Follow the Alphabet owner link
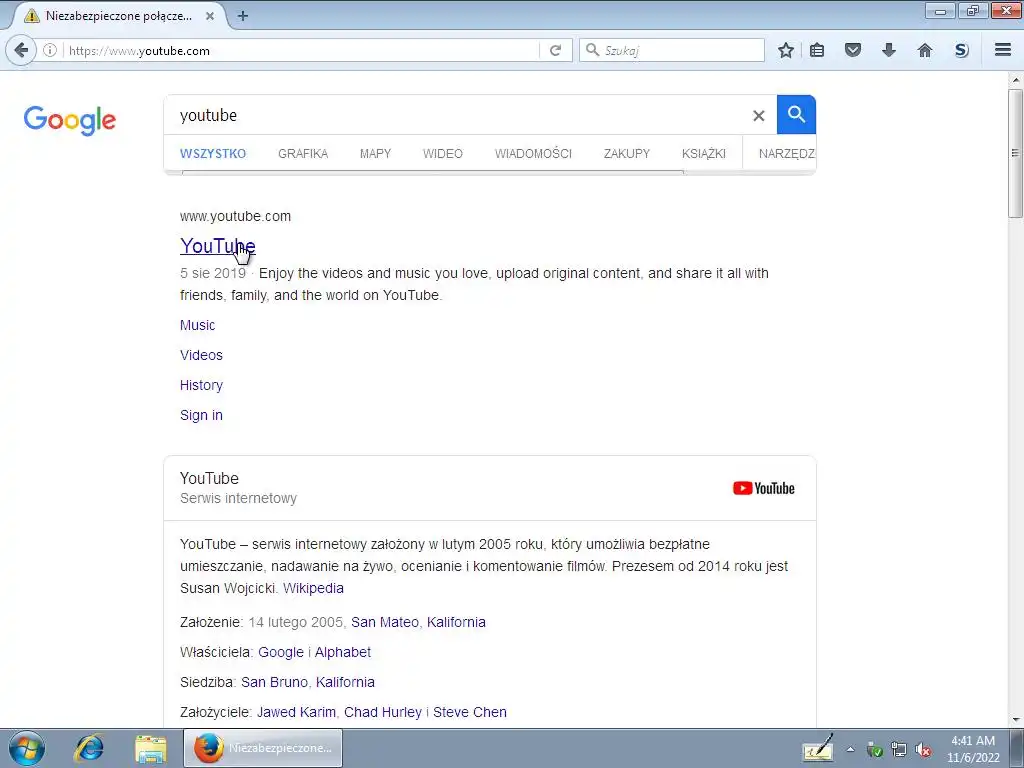Viewport: 1024px width, 768px height. (343, 652)
